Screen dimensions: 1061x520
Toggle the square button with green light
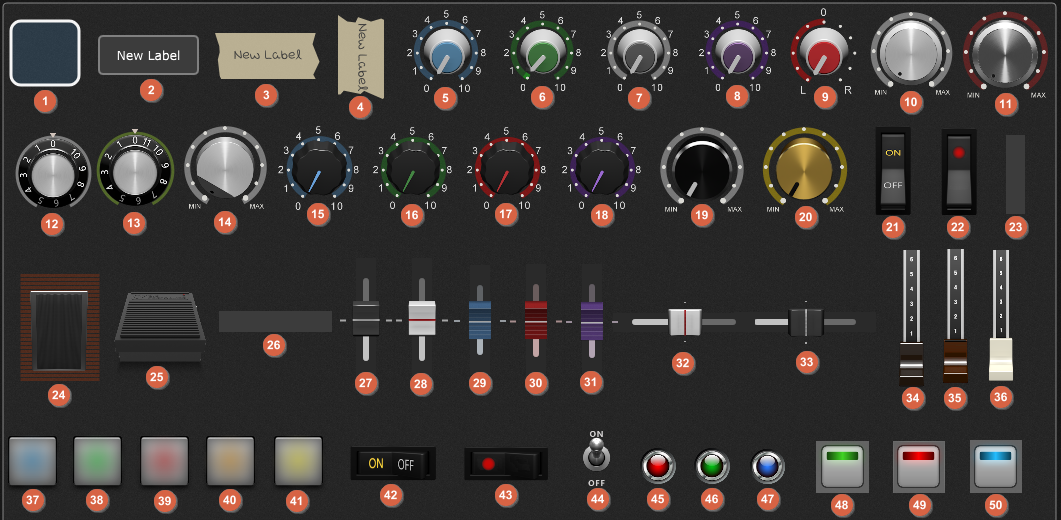[842, 466]
